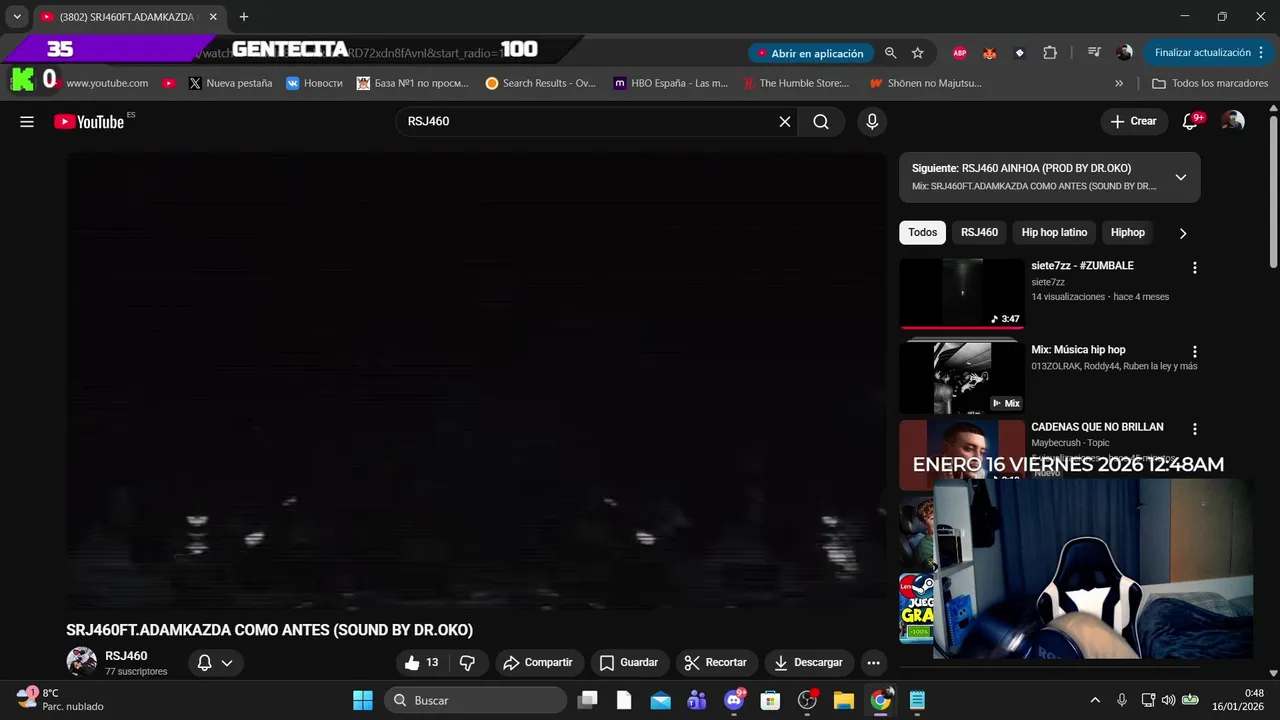The width and height of the screenshot is (1280, 720).
Task: Download the video with Descargar
Action: [809, 662]
